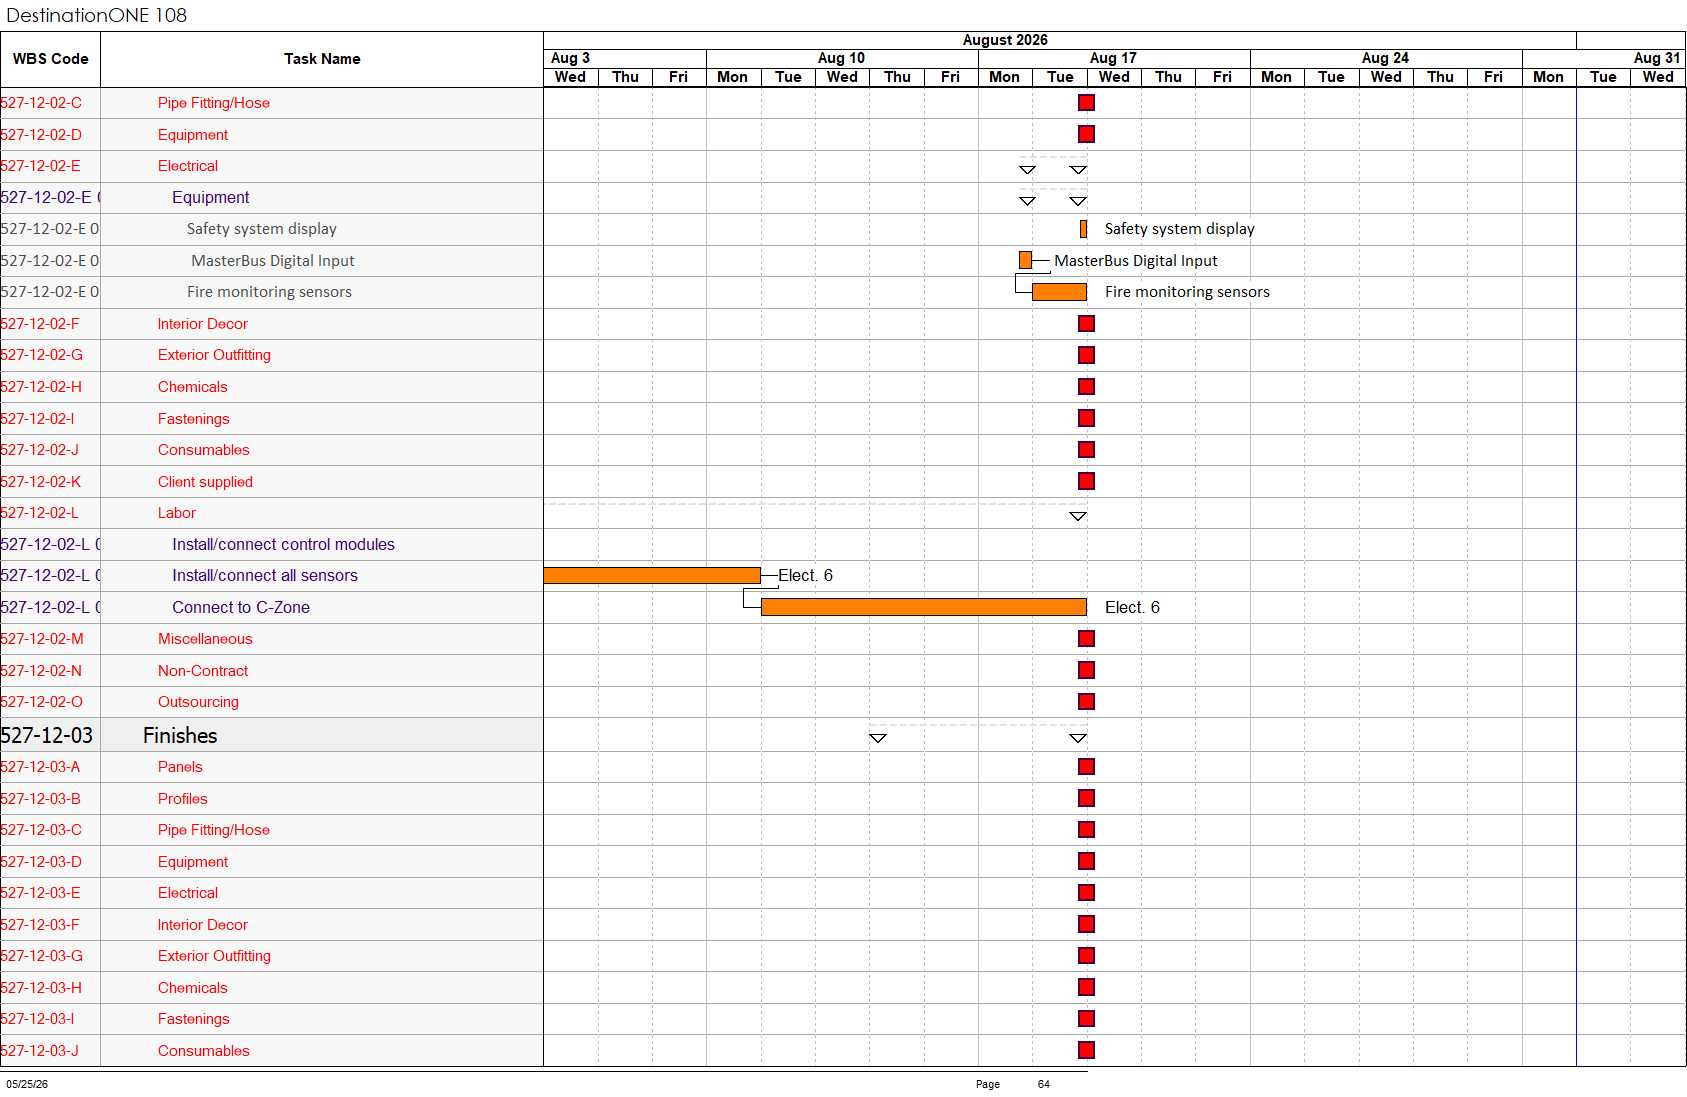
Task: Click the Labor summary end triangle marker
Action: click(x=1078, y=517)
